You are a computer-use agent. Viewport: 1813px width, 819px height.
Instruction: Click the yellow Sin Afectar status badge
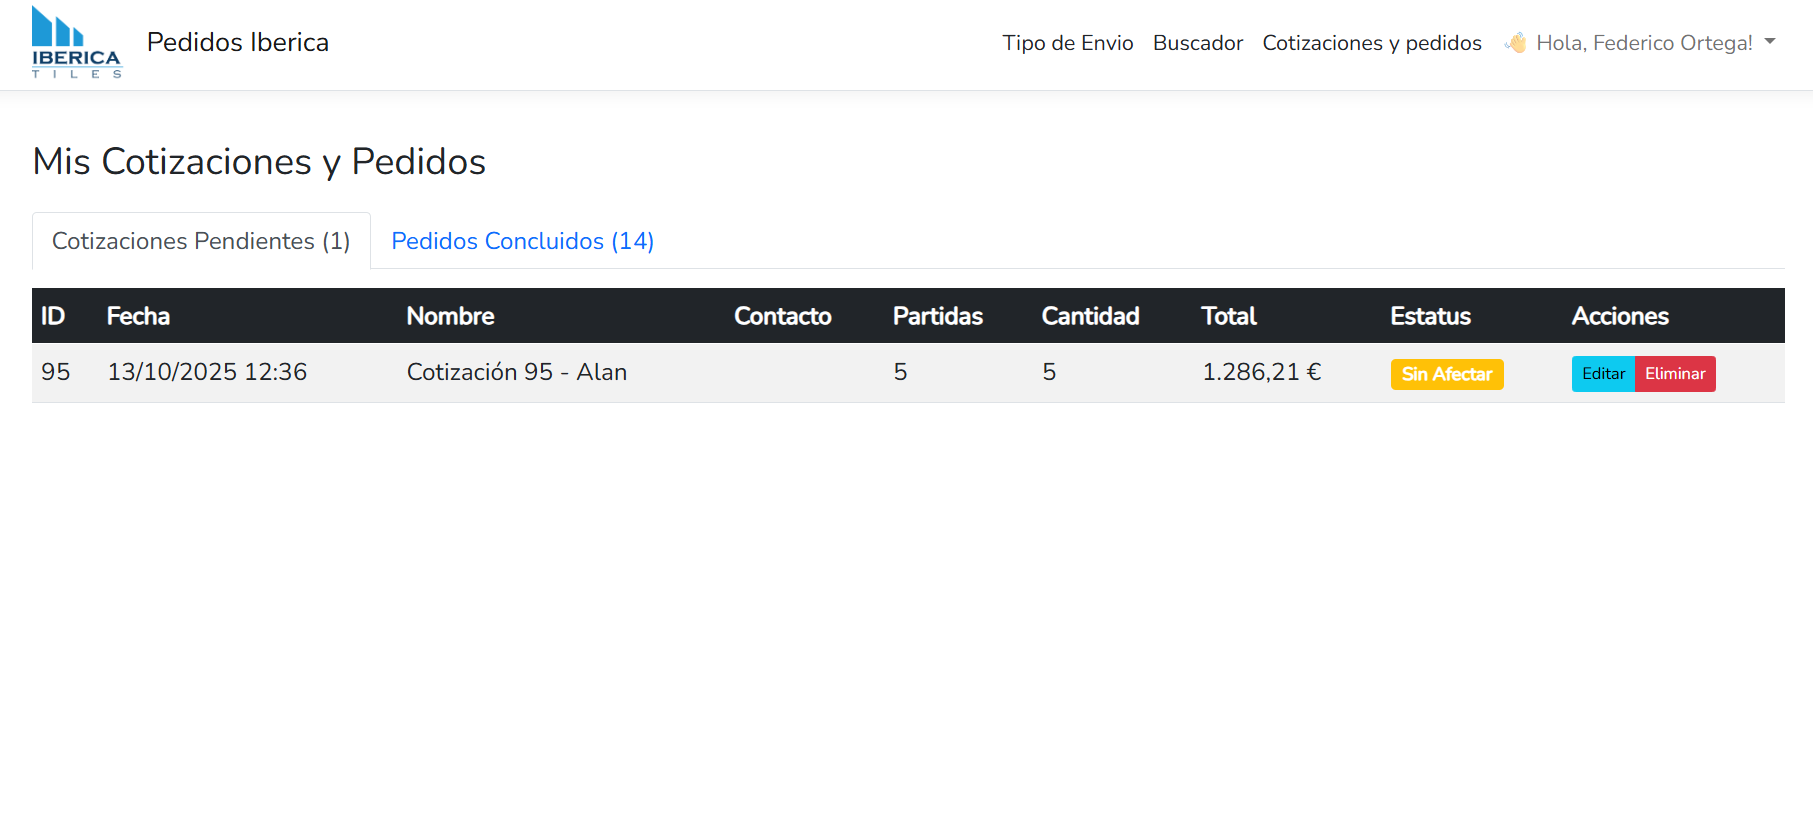click(x=1446, y=374)
